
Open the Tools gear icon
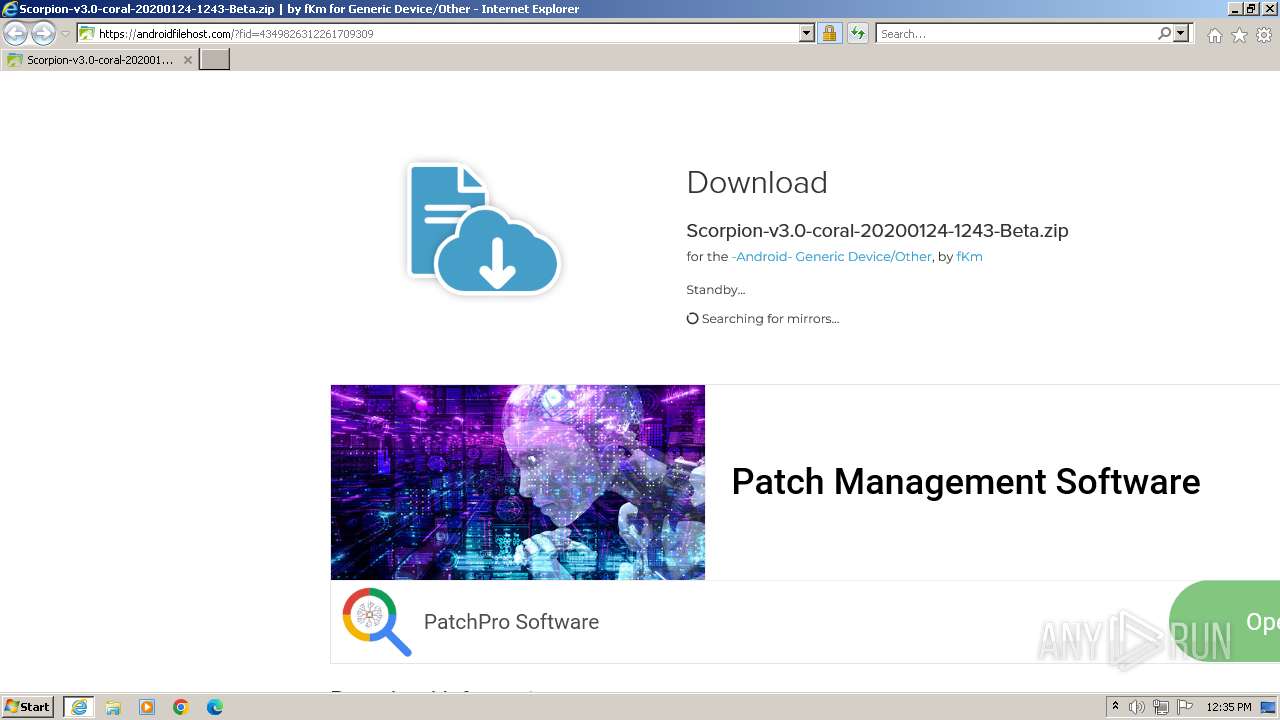click(1264, 35)
